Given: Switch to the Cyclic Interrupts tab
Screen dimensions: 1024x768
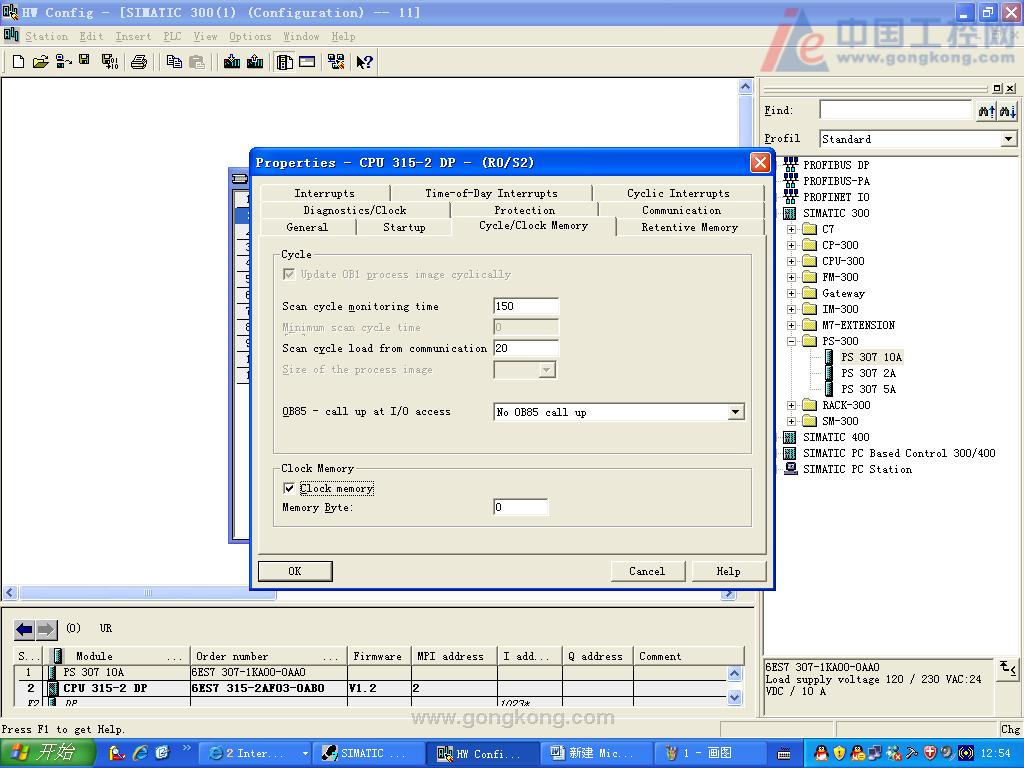Looking at the screenshot, I should click(x=678, y=193).
